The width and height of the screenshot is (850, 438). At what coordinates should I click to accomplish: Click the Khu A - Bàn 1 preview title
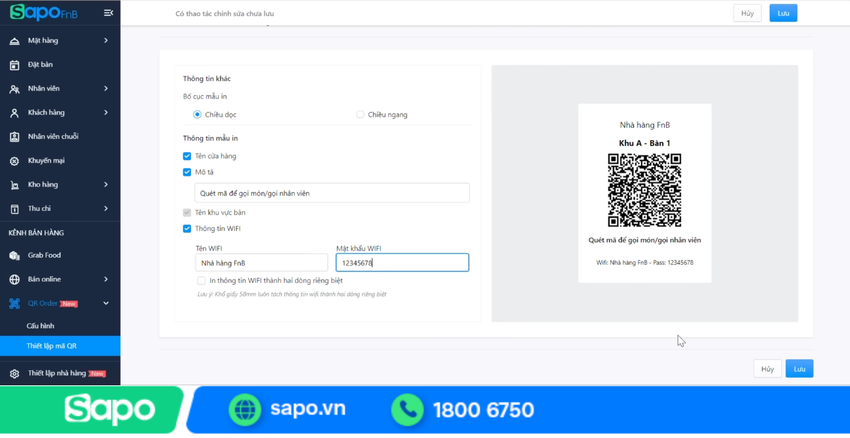coord(645,144)
